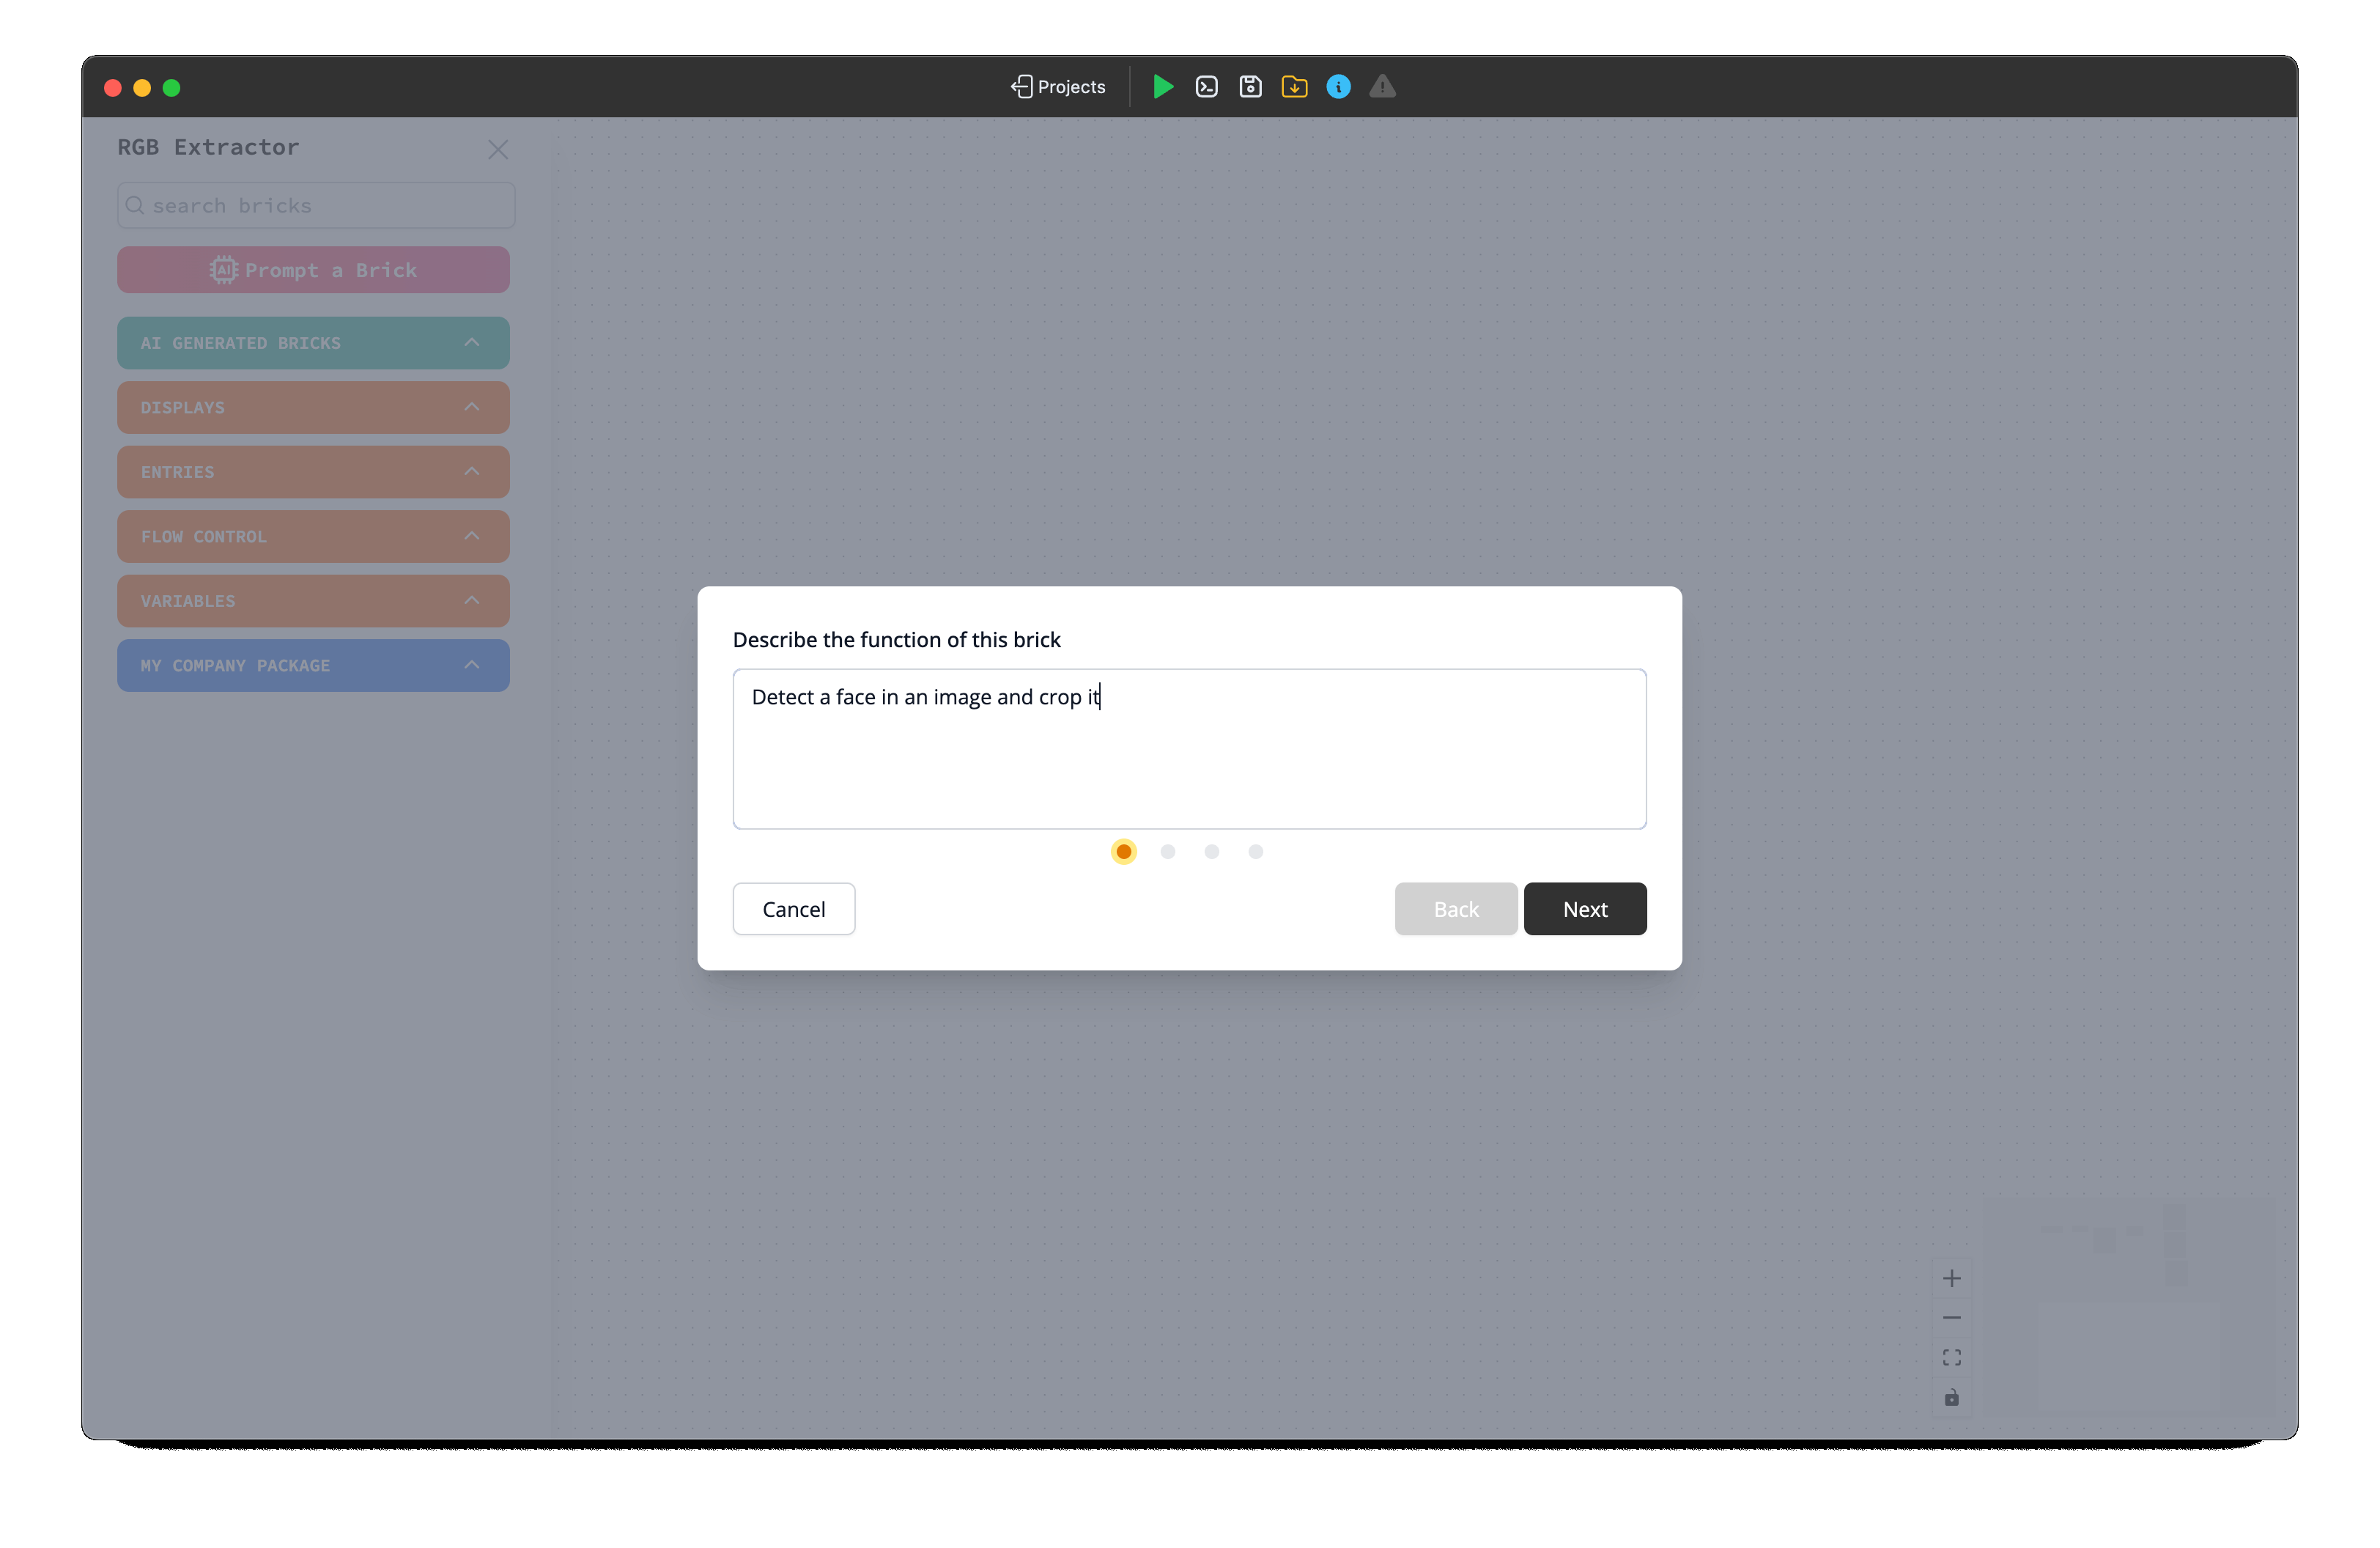Image resolution: width=2380 pixels, height=1548 pixels.
Task: Click the warning triangle icon
Action: coord(1382,87)
